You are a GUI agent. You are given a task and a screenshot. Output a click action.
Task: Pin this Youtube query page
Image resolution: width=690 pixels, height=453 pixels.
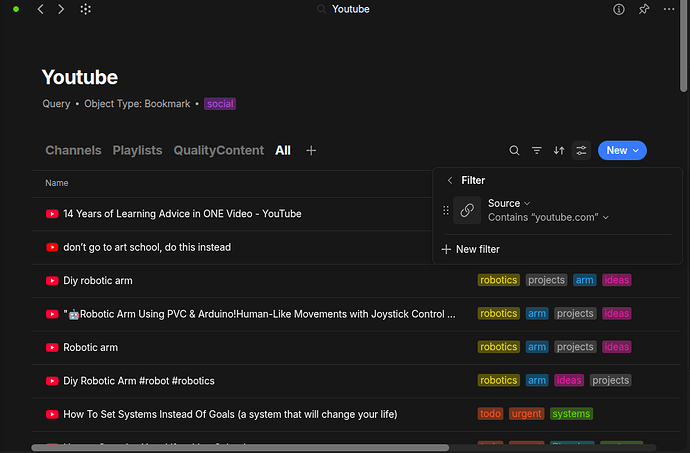644,9
